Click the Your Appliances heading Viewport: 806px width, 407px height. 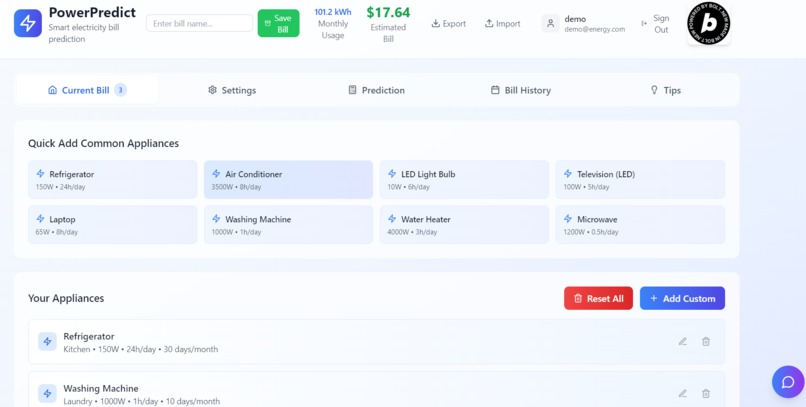click(66, 298)
